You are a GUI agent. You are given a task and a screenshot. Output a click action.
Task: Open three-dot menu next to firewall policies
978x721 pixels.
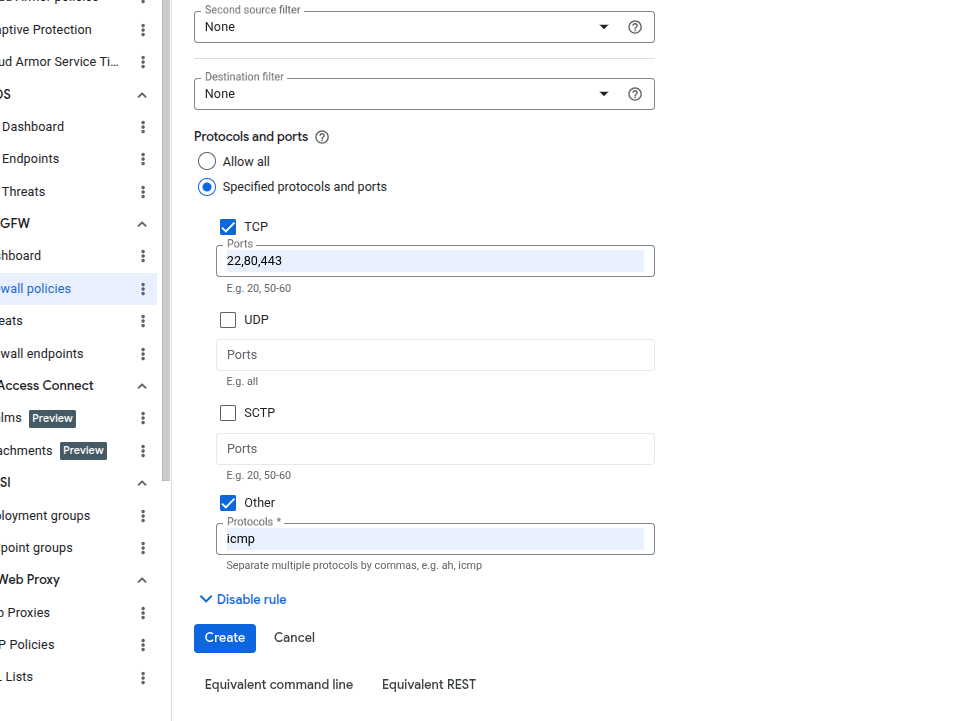click(x=143, y=289)
